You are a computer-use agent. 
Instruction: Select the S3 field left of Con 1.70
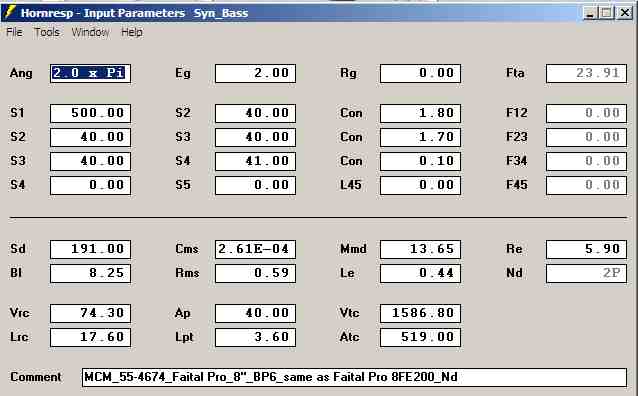(x=256, y=137)
